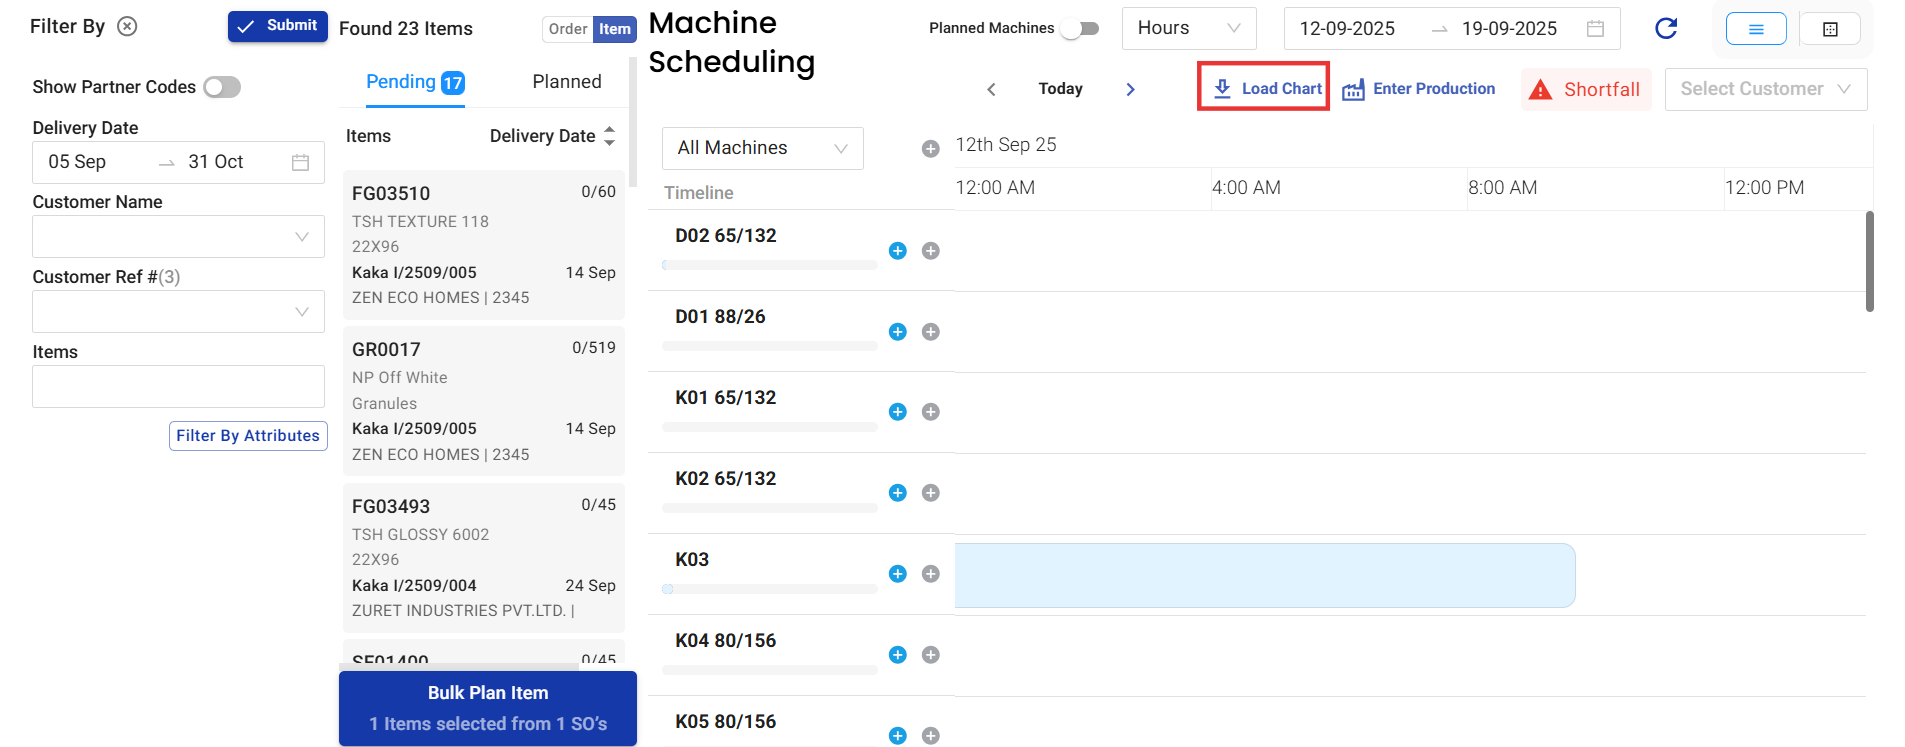Clear filters with Filter By close icon
Viewport: 1905px width, 747px height.
pyautogui.click(x=127, y=27)
